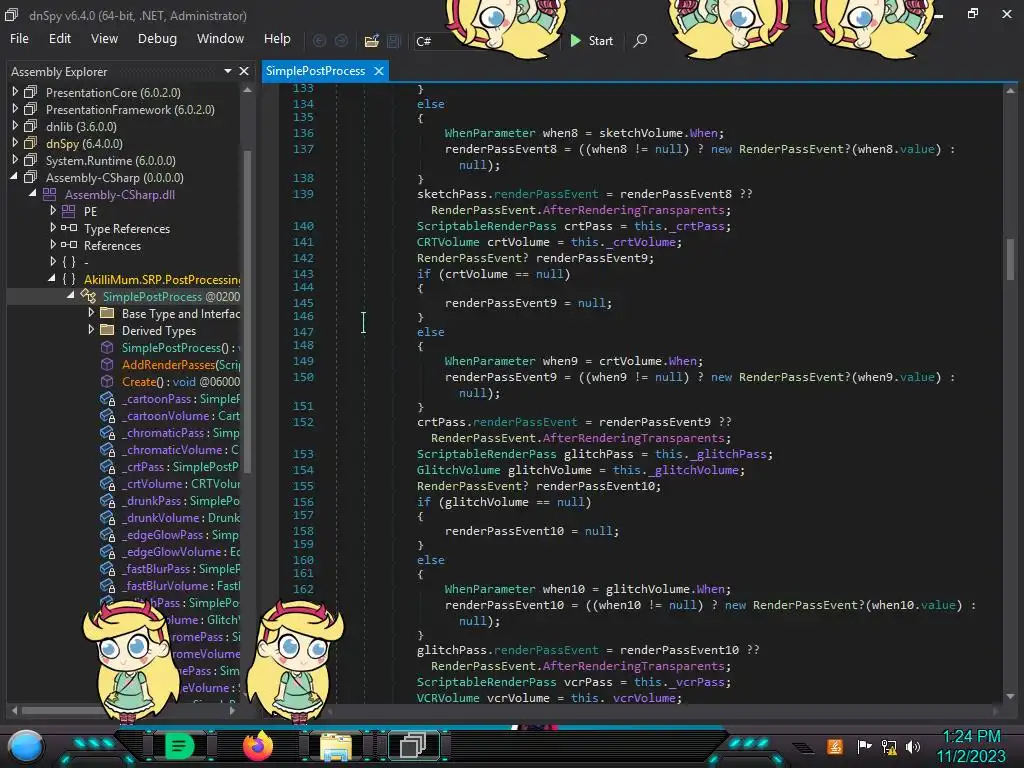Click the code editor vertical scrollbar thumb
The height and width of the screenshot is (768, 1024).
point(1010,259)
